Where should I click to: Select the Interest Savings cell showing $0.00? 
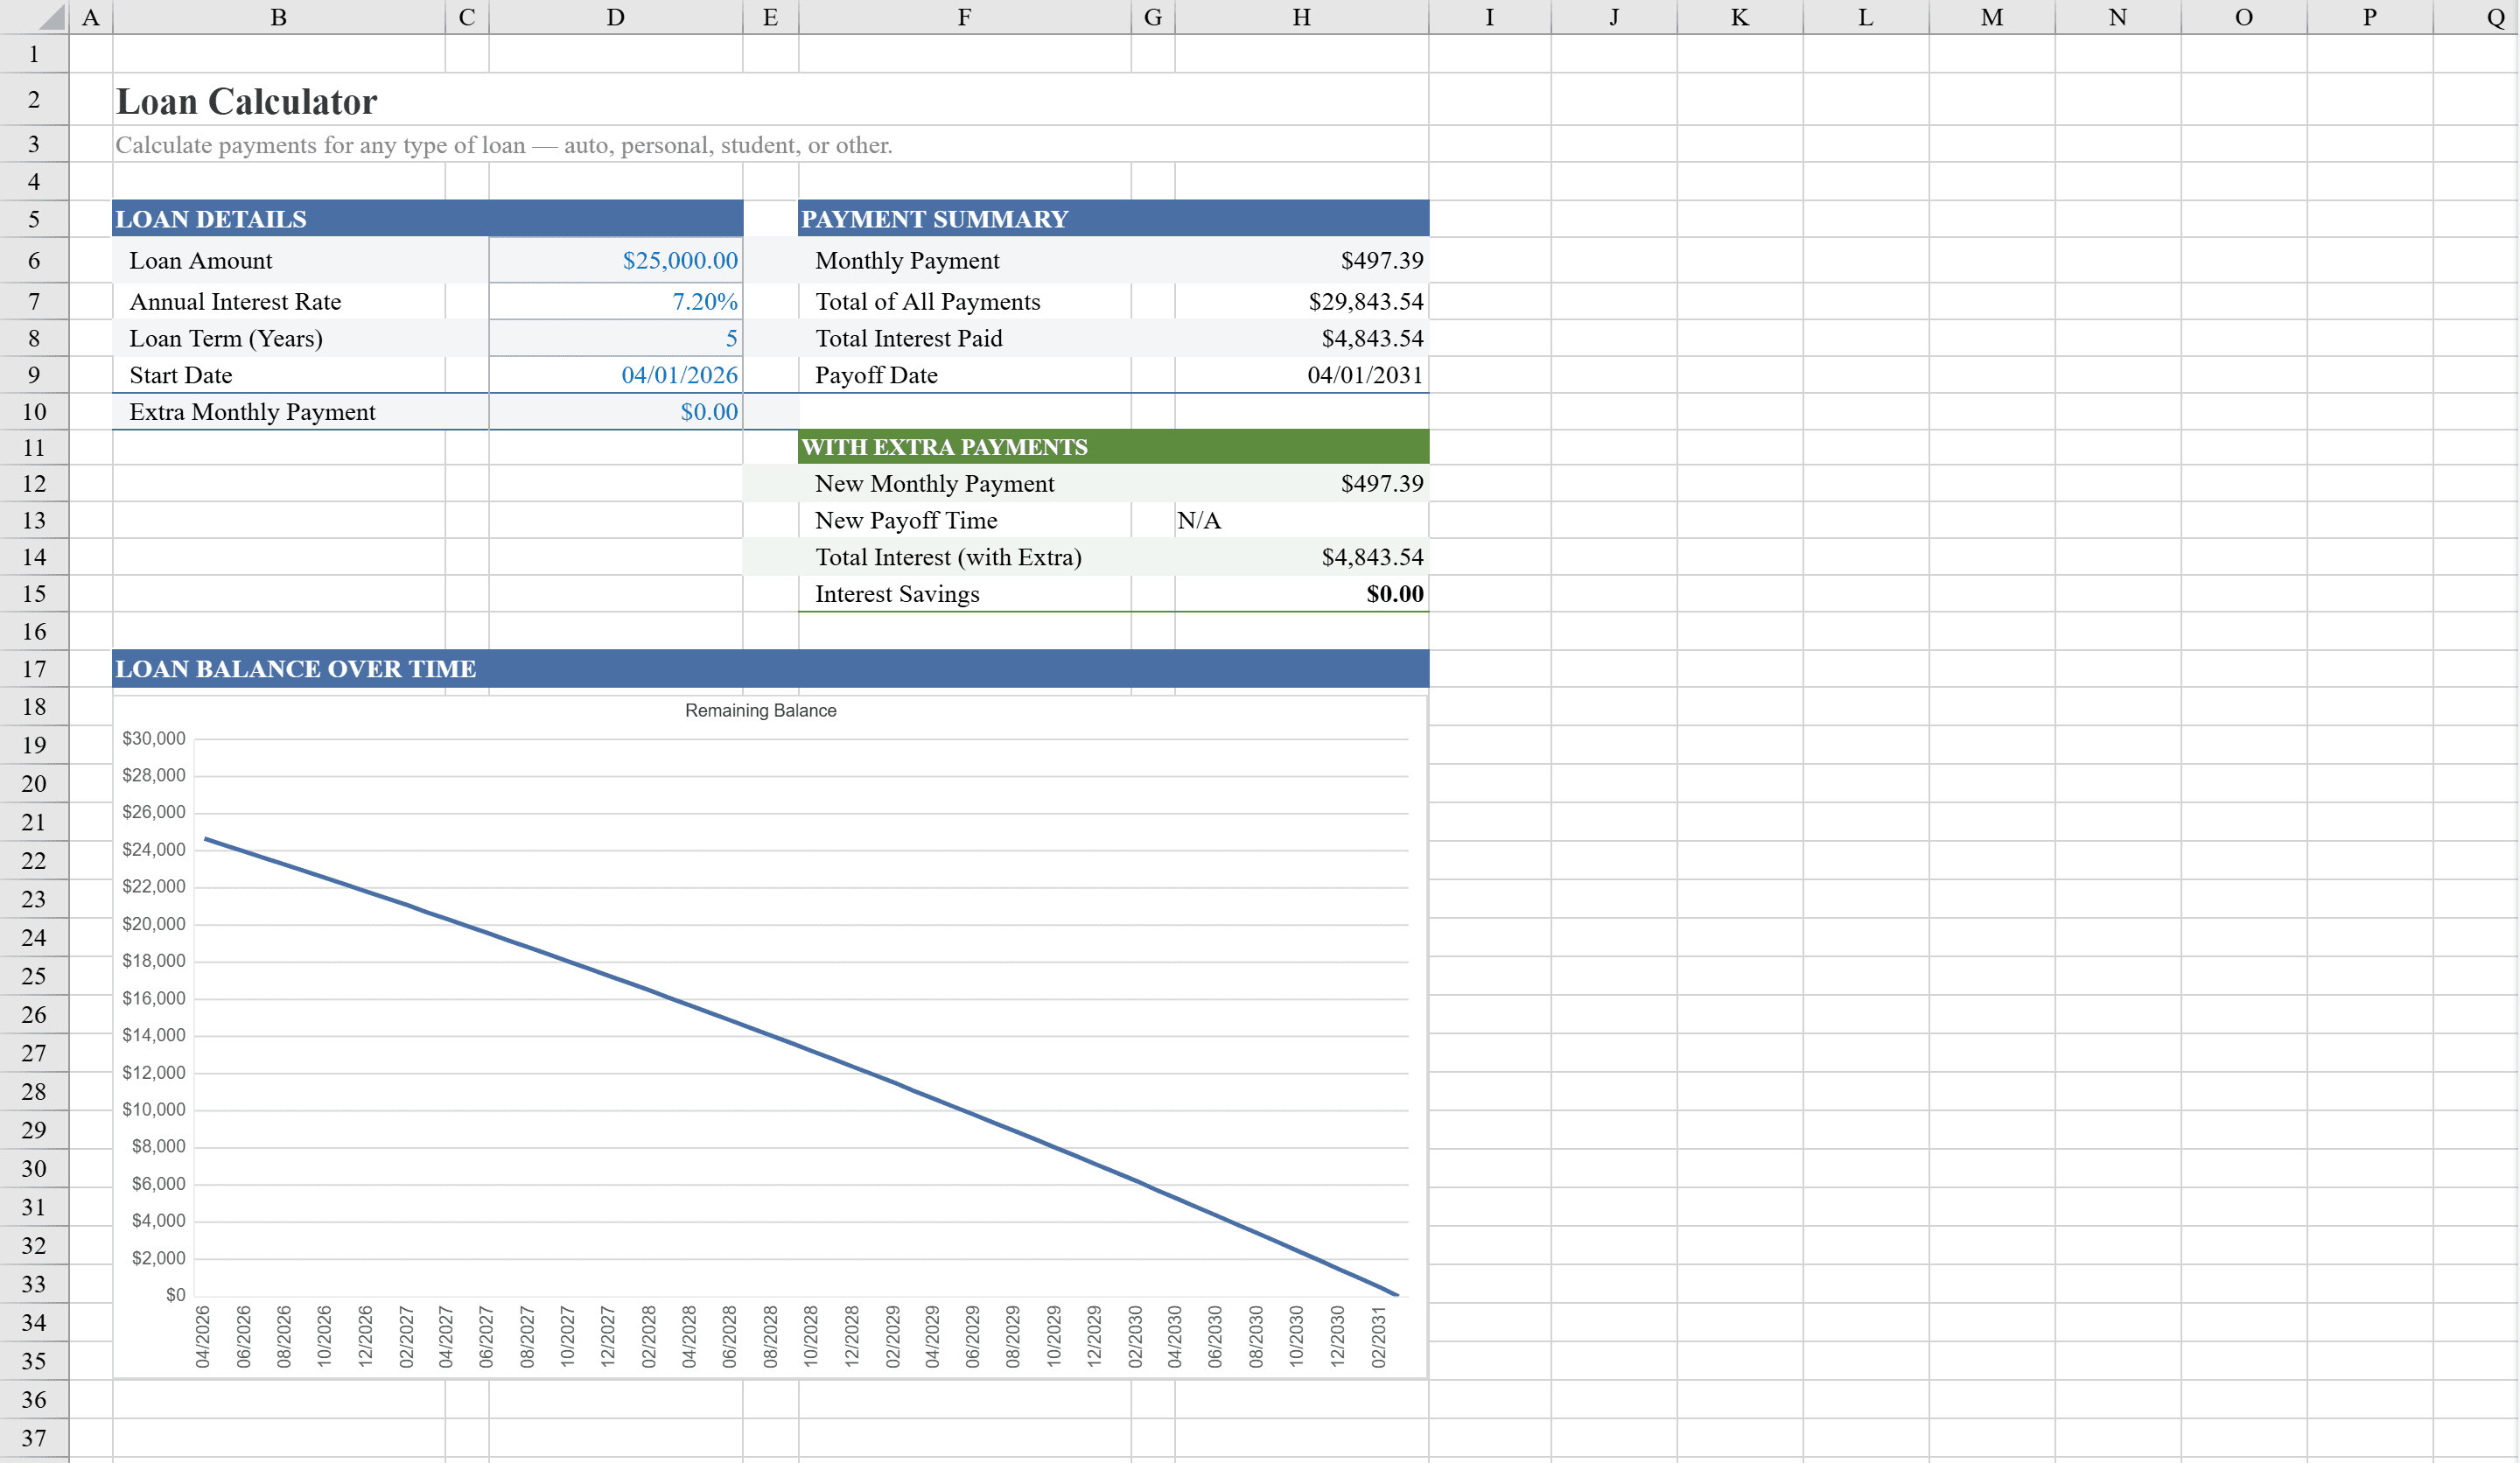pyautogui.click(x=1300, y=593)
